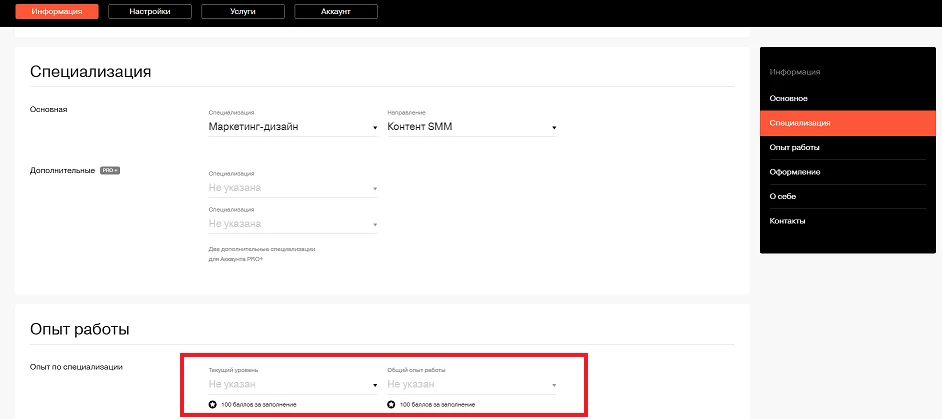The image size is (942, 419).
Task: Click the Дополнительные label
Action: point(62,170)
